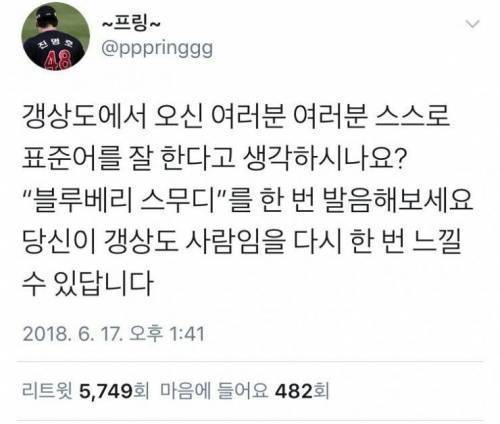This screenshot has width=500, height=424.
Task: Click the display name ~프링~
Action: [131, 23]
